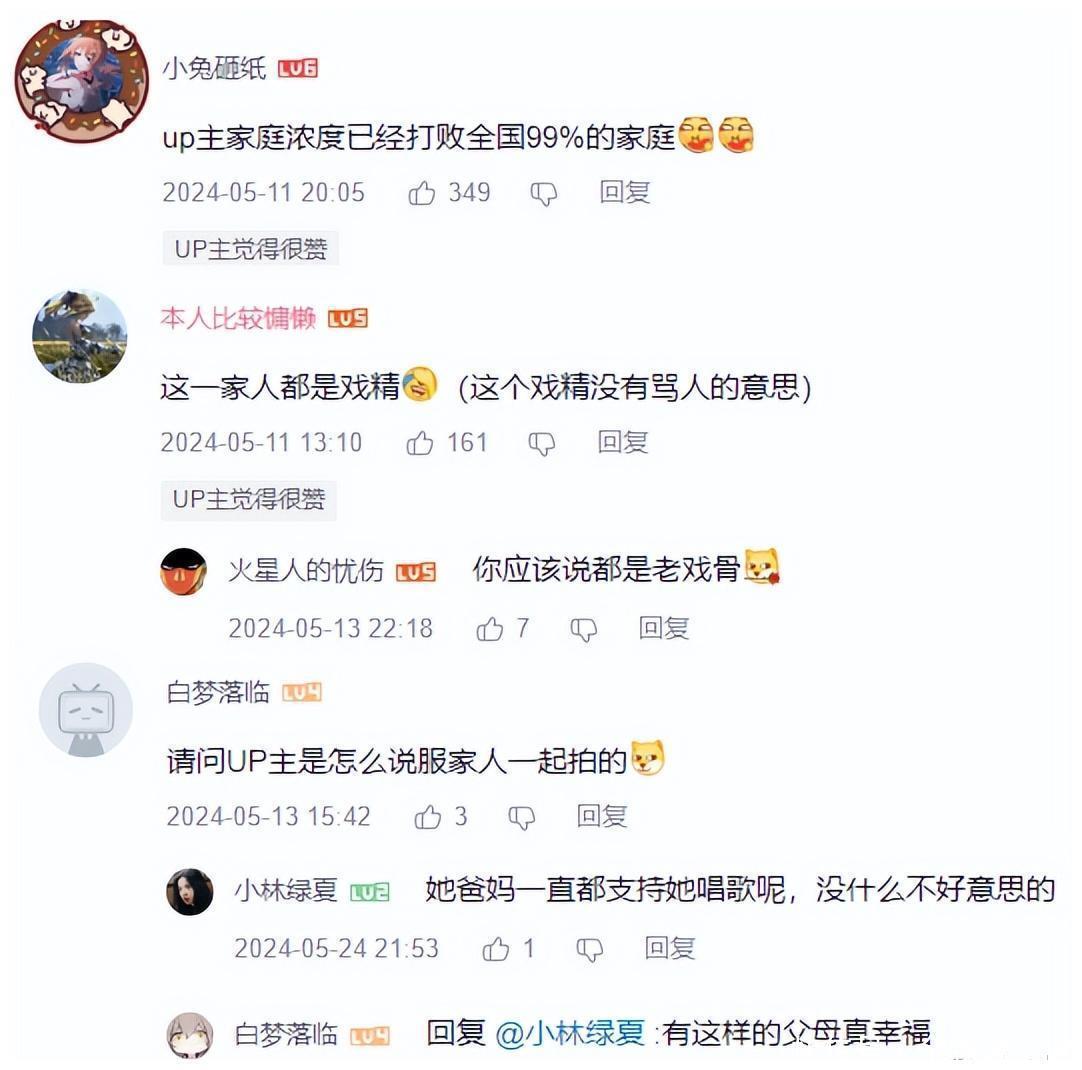Reply to 本人比较慵懒's comment

[x=623, y=442]
